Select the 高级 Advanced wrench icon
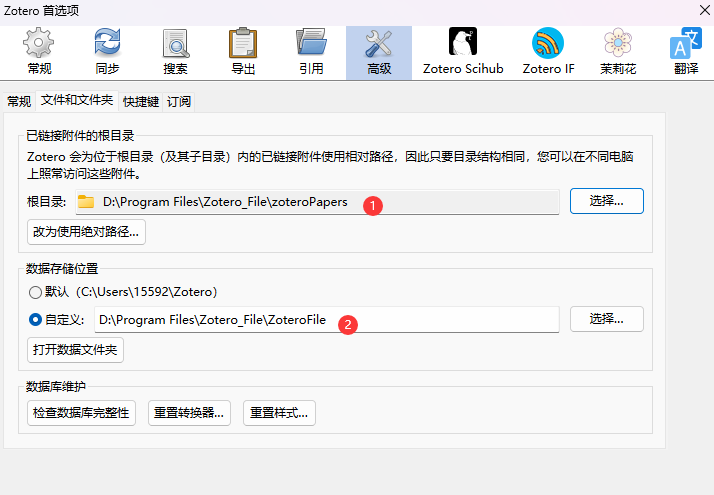Viewport: 714px width, 495px height. [x=379, y=44]
